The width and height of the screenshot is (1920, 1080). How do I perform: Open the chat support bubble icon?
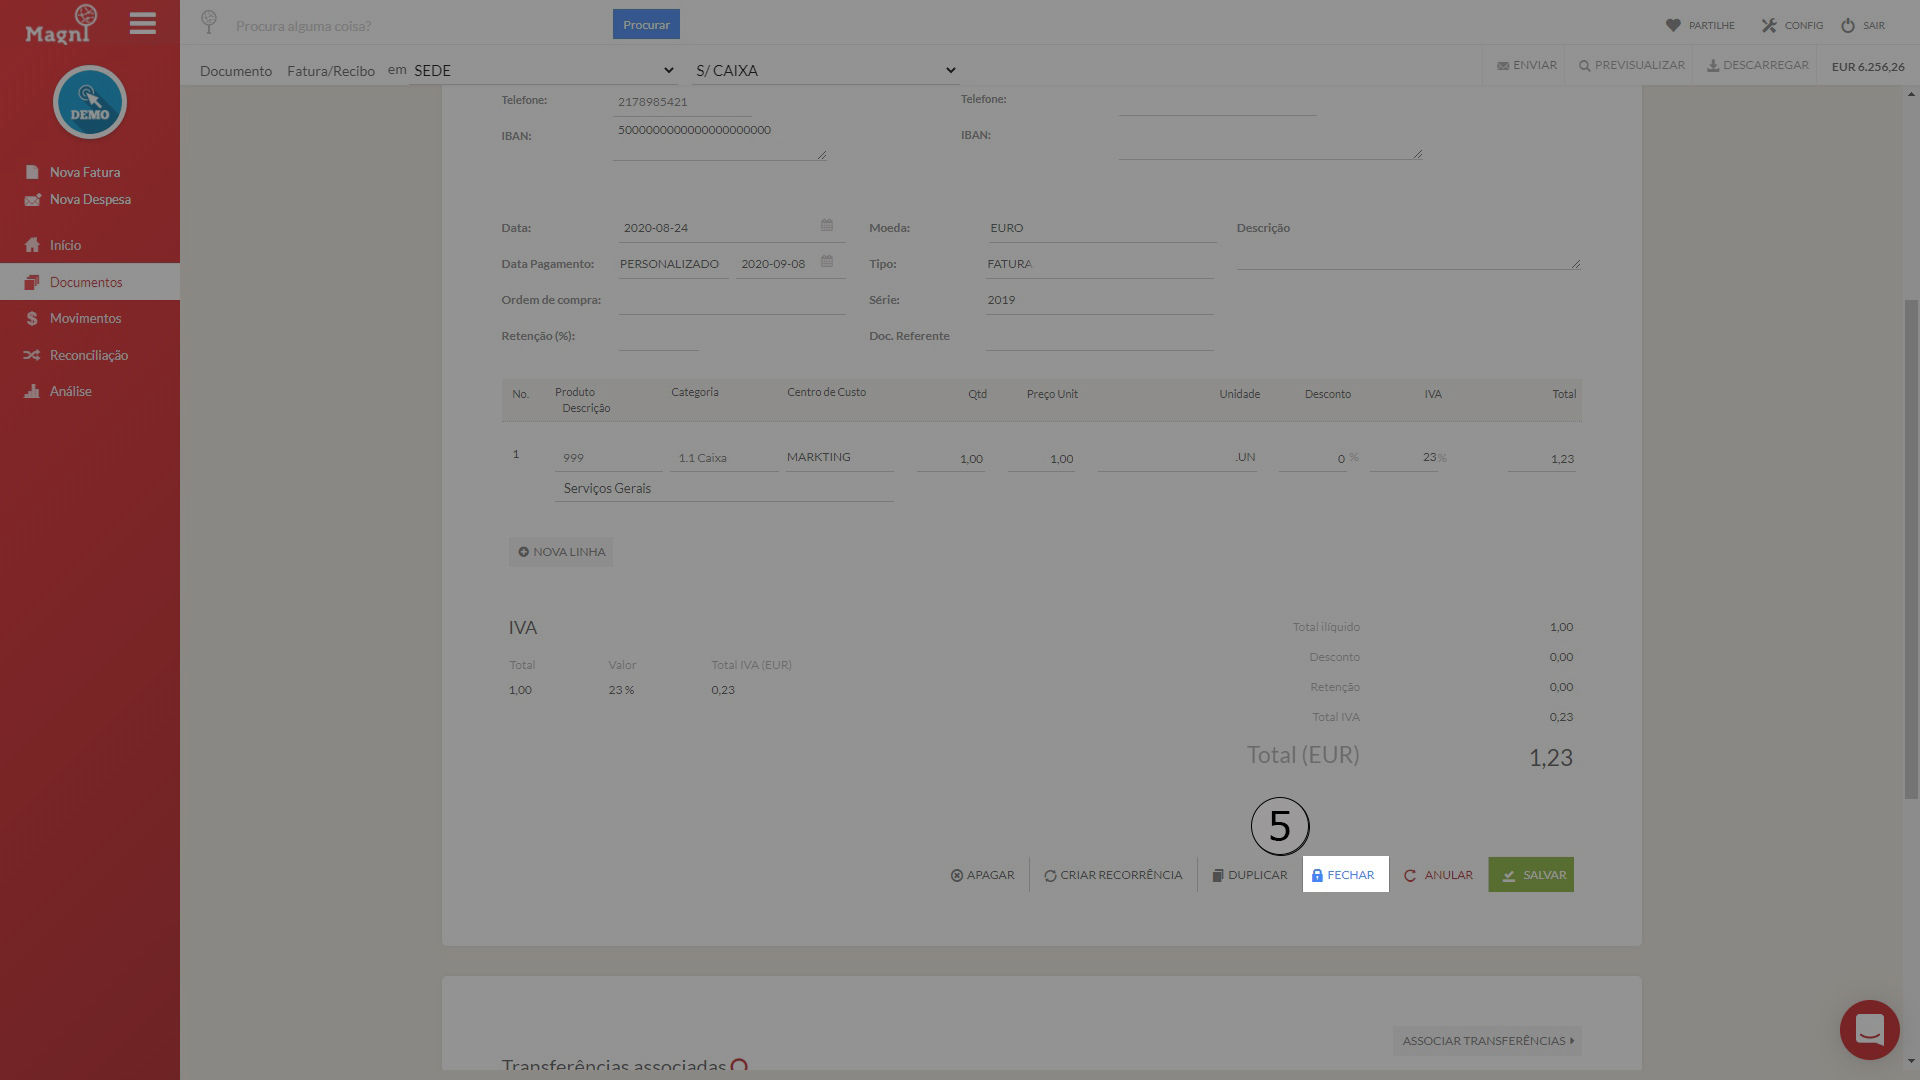[x=1869, y=1029]
